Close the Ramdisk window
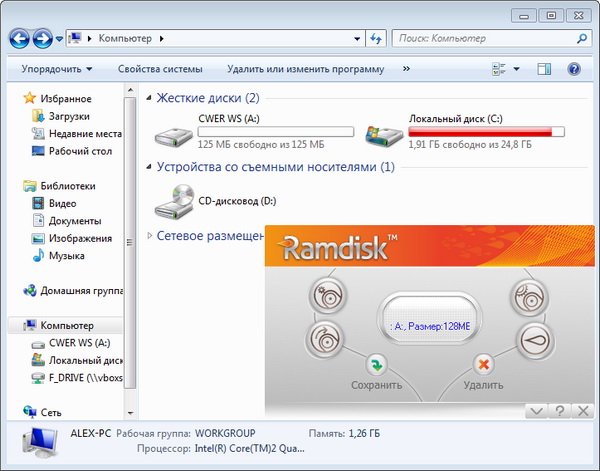 (x=583, y=411)
